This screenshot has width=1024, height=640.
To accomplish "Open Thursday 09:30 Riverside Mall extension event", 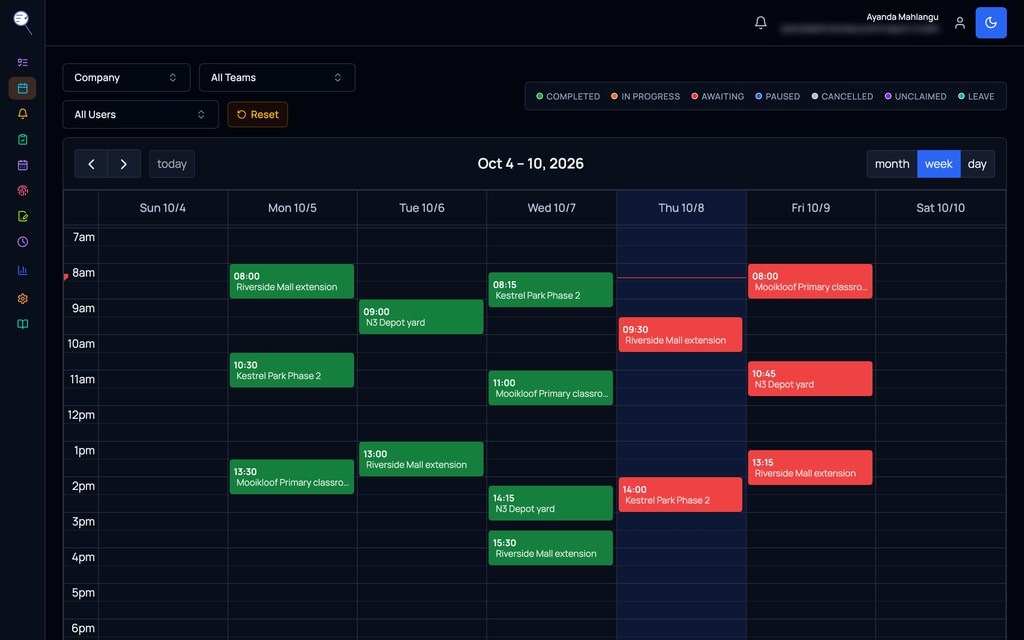I will coord(680,334).
